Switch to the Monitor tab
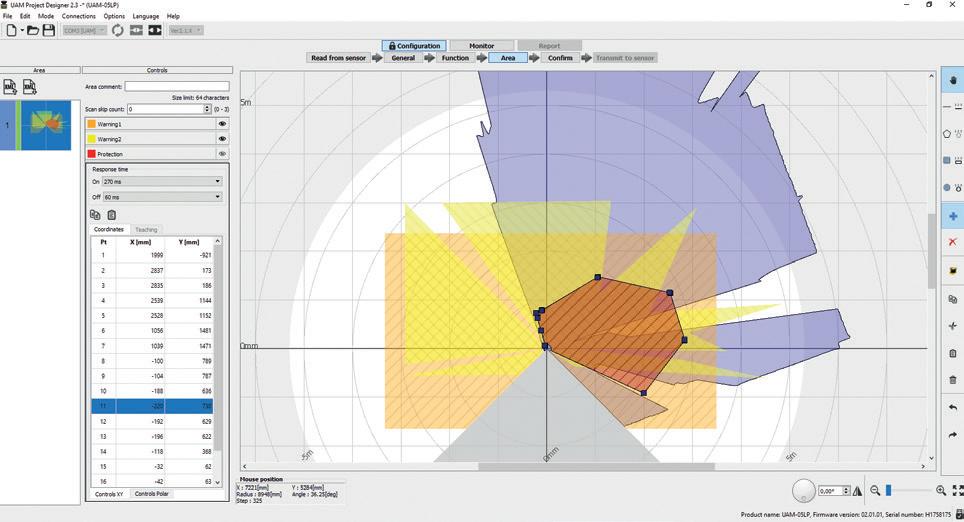This screenshot has height=522, width=964. tap(481, 45)
